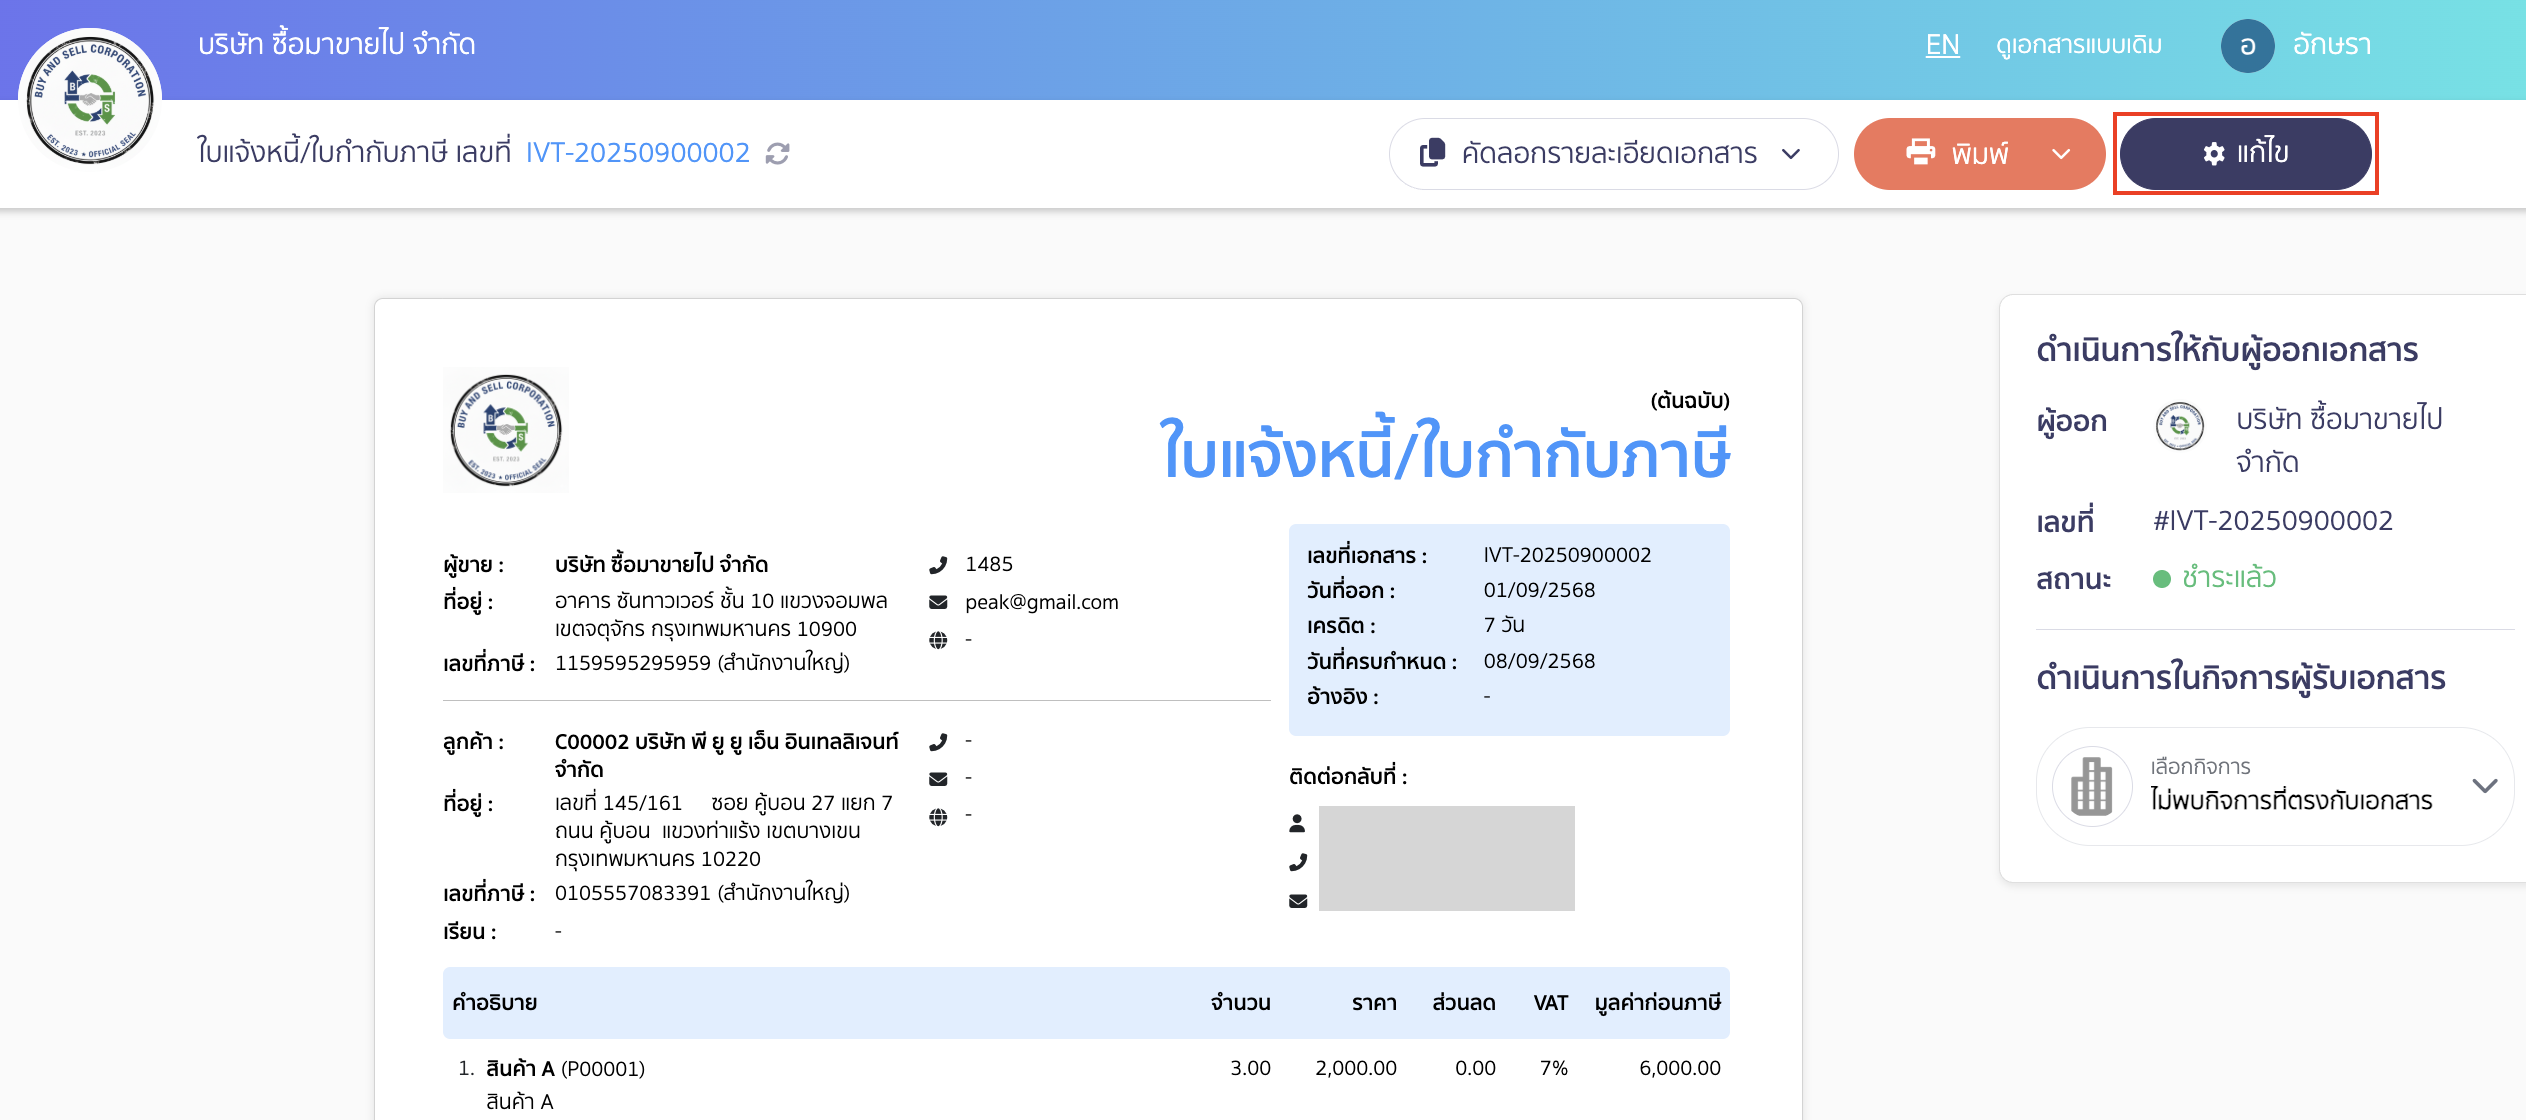This screenshot has height=1120, width=2526.
Task: Click the email icon beside peak@gmail.com
Action: coord(938,601)
